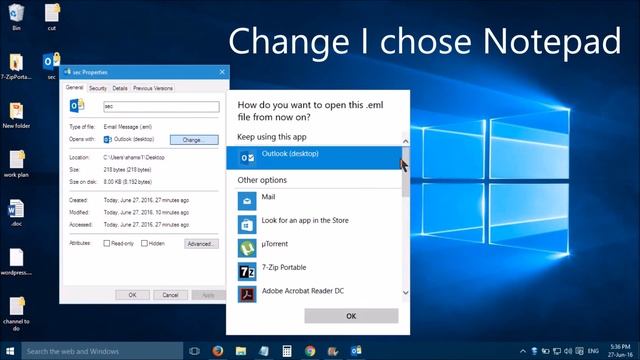Close the sec Properties window

222,72
